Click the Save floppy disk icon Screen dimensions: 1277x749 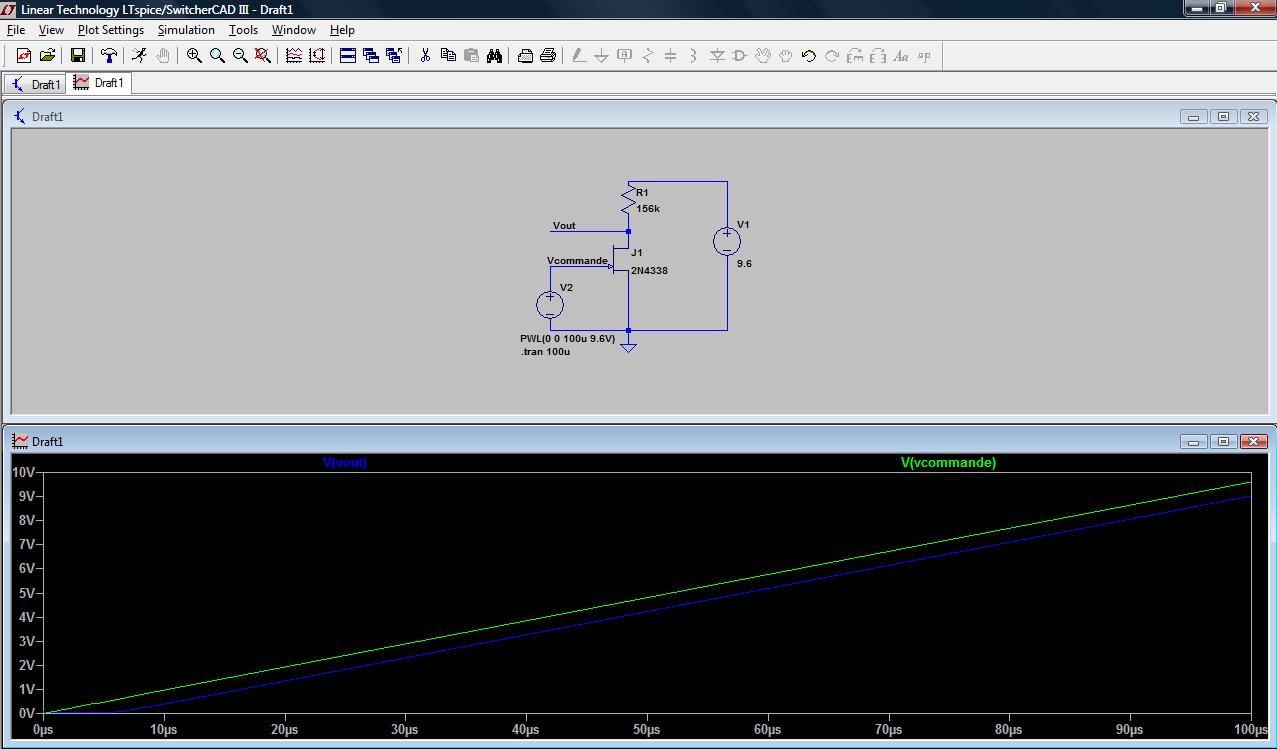pos(77,56)
